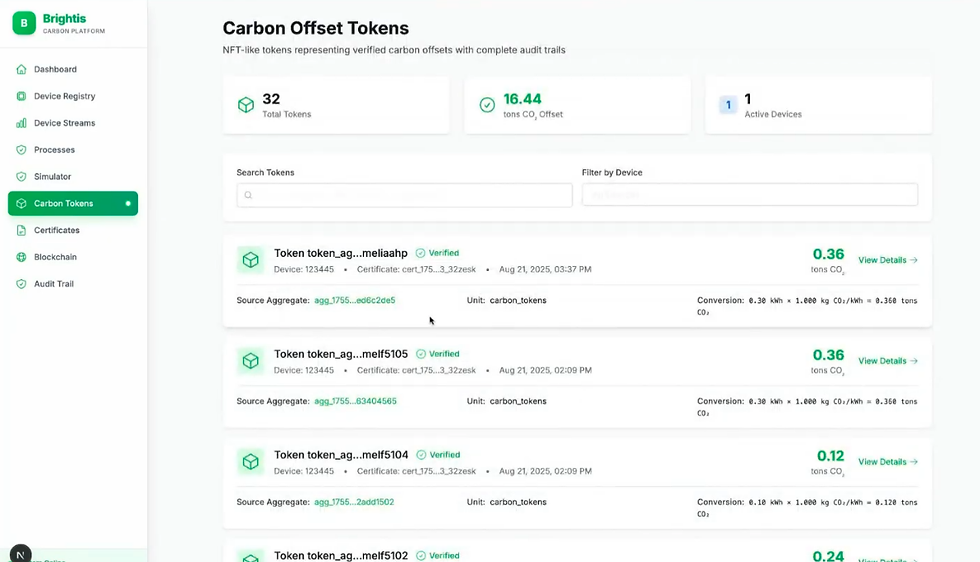Viewport: 980px width, 562px height.
Task: Click title Token token_ag...melf5102
Action: click(x=341, y=556)
